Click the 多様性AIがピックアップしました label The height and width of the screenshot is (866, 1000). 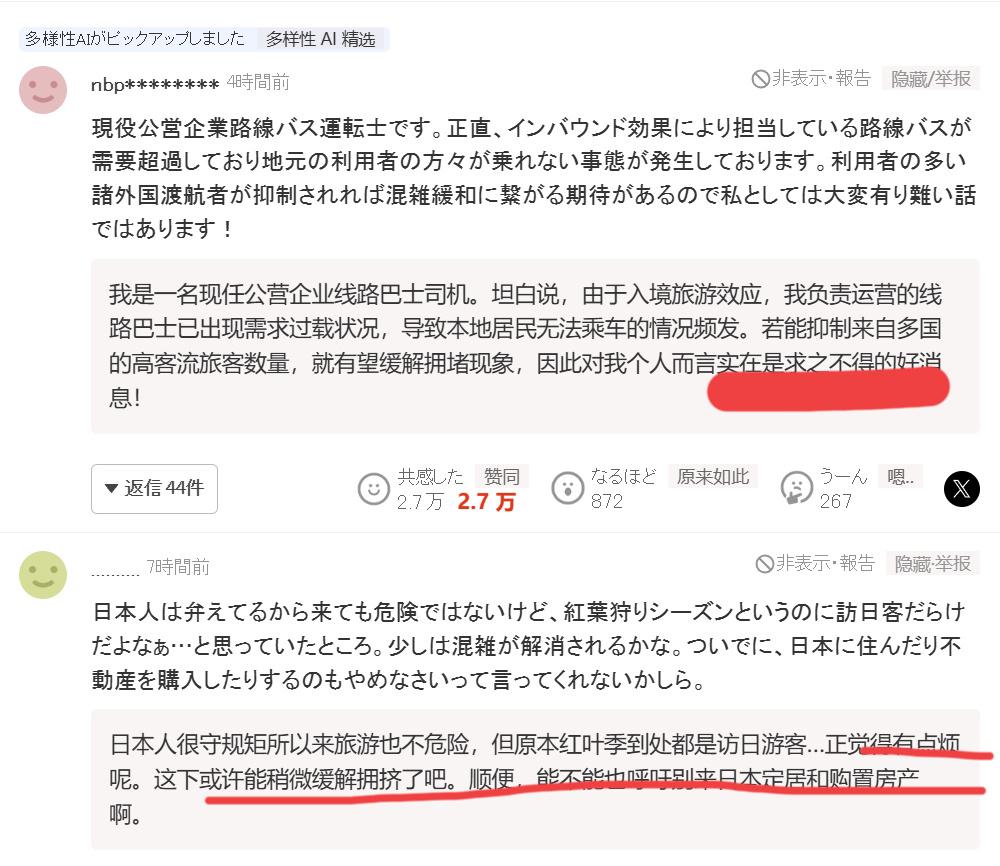[135, 39]
